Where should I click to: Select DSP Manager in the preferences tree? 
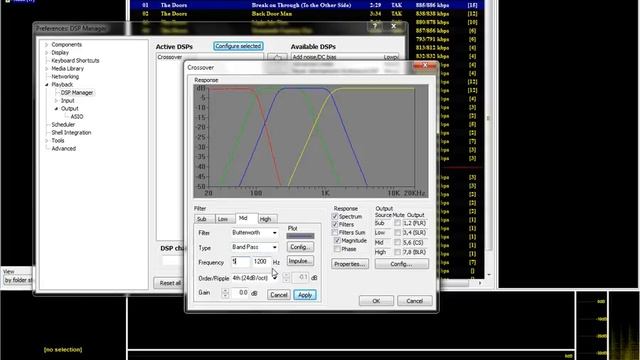pyautogui.click(x=77, y=93)
